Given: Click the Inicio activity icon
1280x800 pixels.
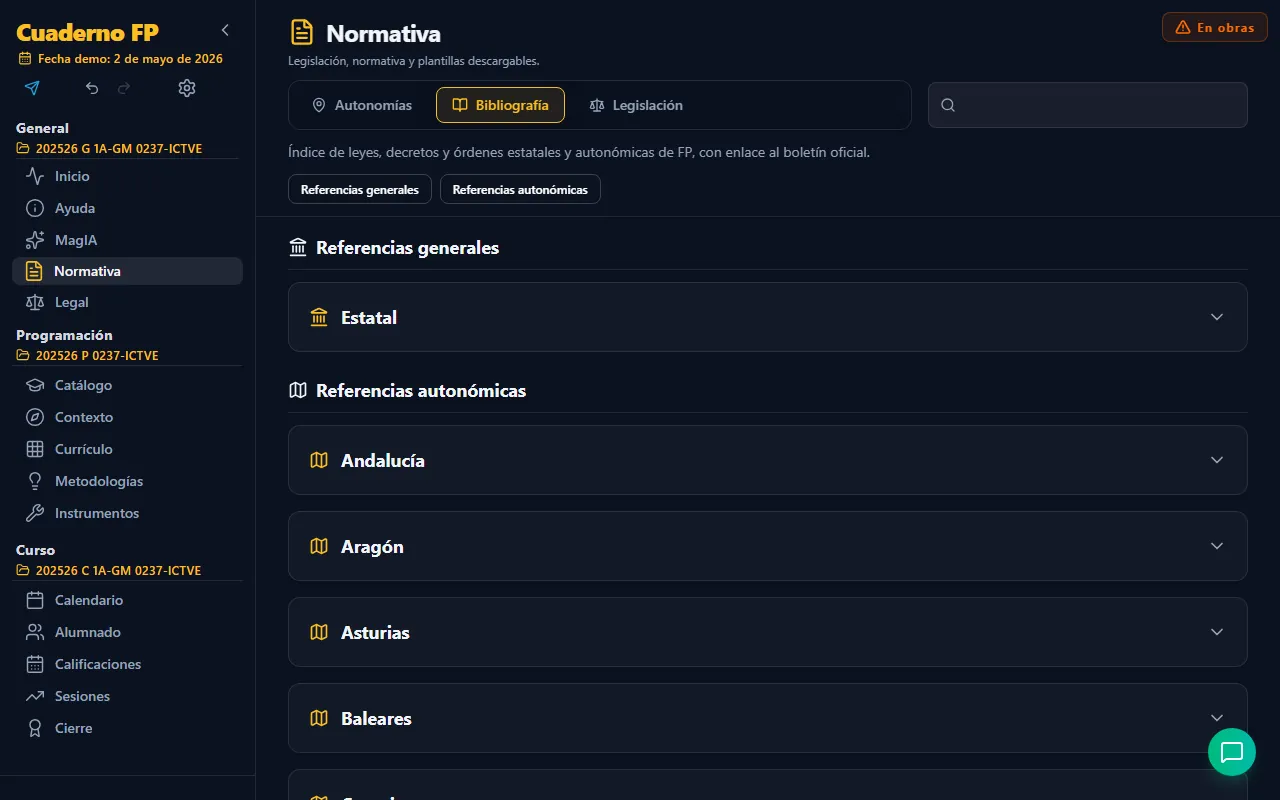Looking at the screenshot, I should pyautogui.click(x=35, y=176).
